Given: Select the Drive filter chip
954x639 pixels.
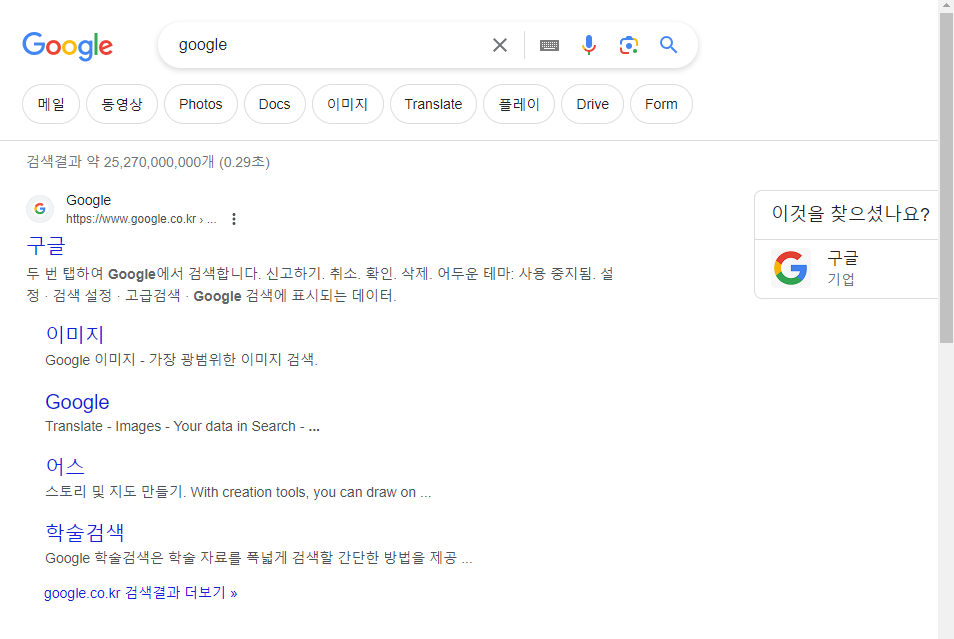Looking at the screenshot, I should click(x=593, y=104).
